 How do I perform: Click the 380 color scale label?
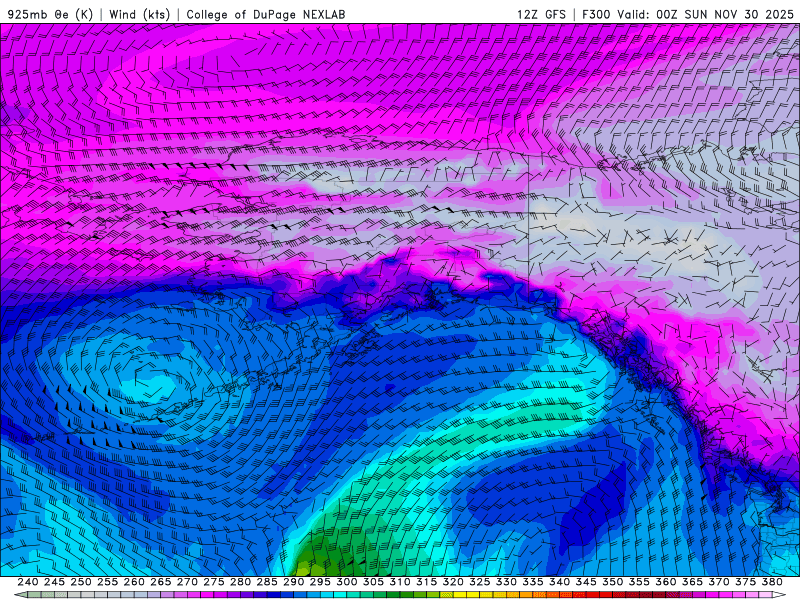pyautogui.click(x=772, y=582)
